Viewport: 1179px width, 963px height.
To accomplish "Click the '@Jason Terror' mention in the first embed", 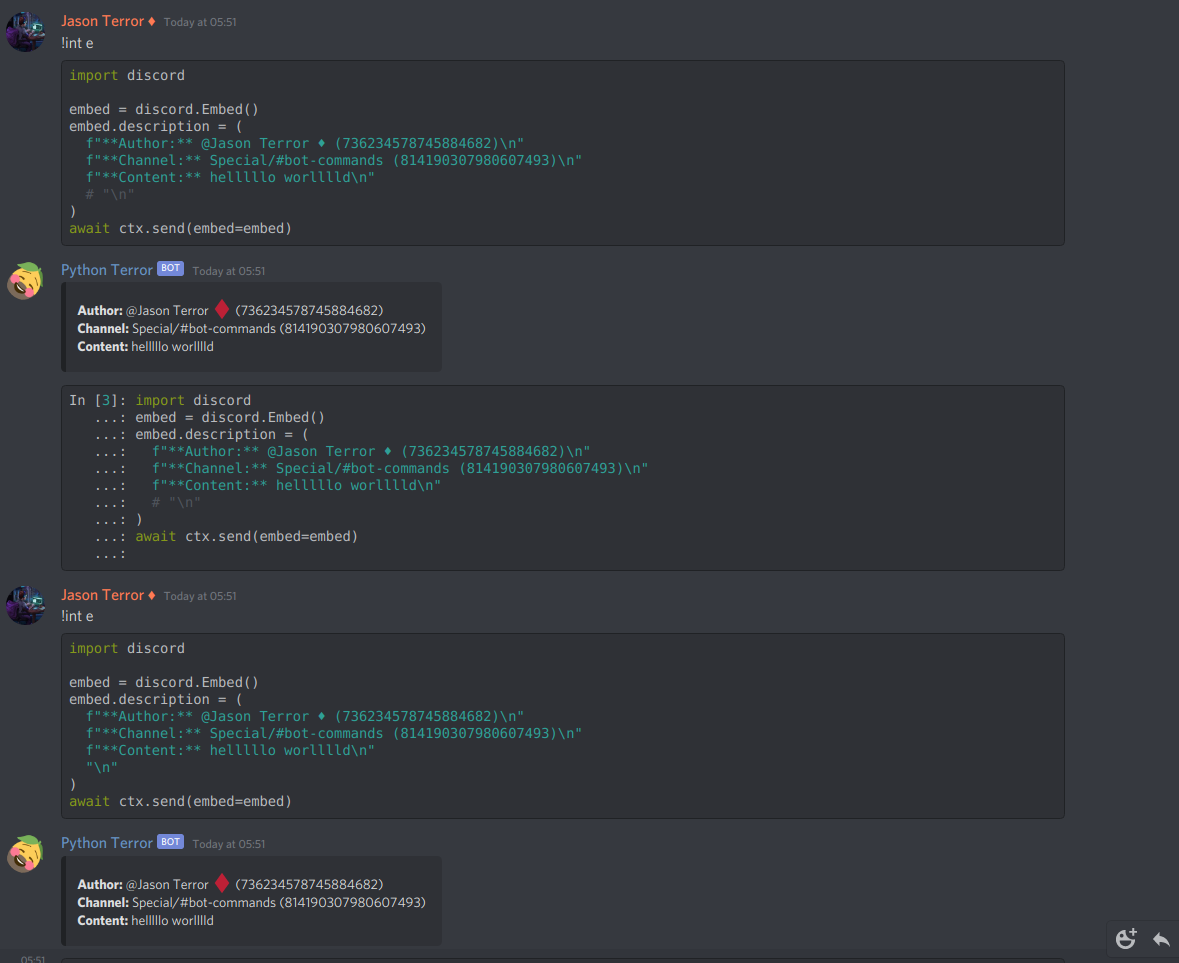I will click(x=167, y=310).
